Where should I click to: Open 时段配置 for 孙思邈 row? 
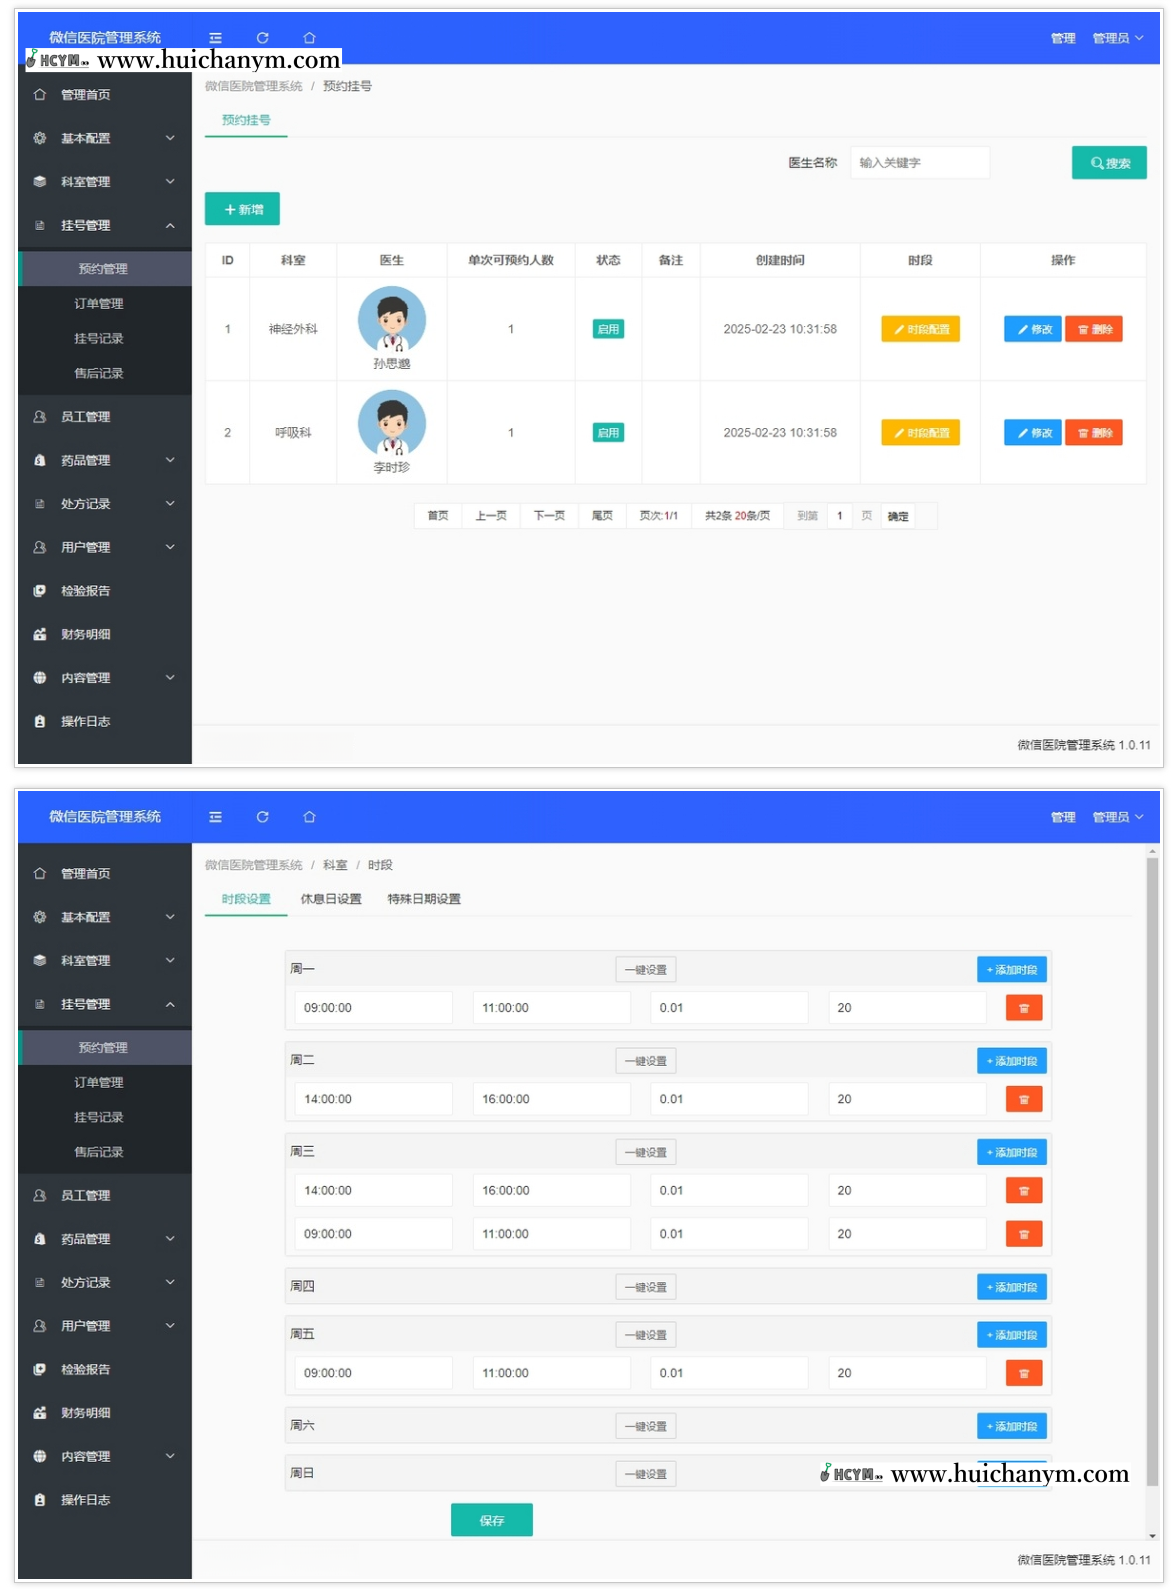tap(920, 329)
